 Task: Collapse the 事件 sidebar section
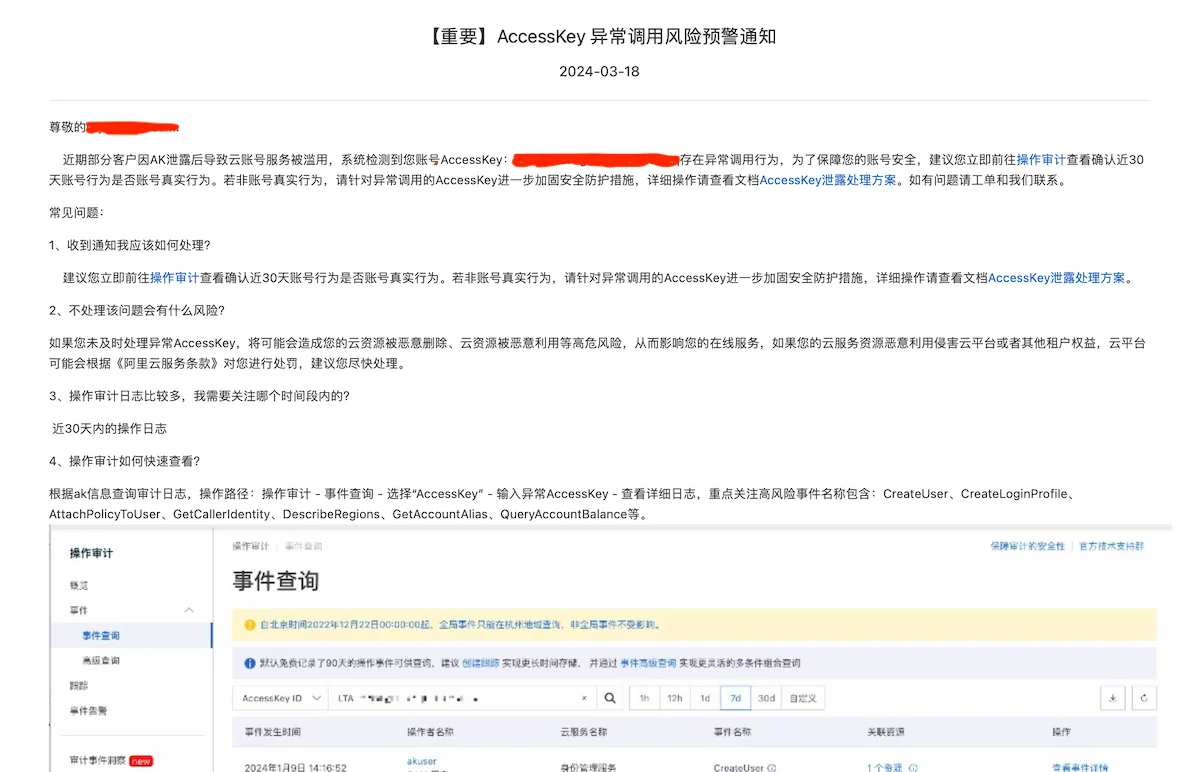point(189,610)
